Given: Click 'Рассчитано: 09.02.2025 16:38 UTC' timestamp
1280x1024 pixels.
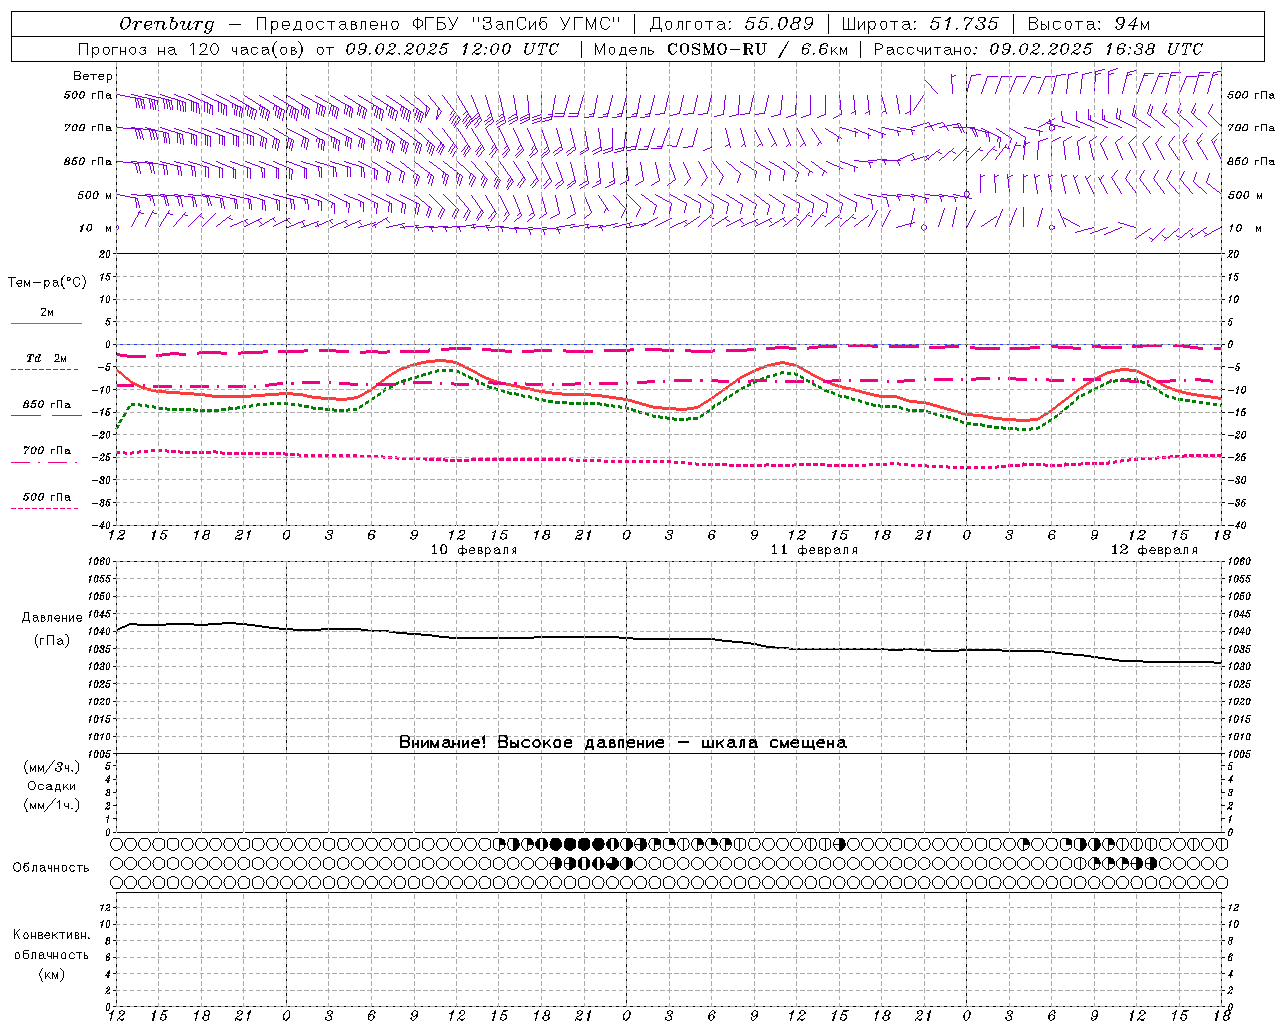Looking at the screenshot, I should point(1038,49).
